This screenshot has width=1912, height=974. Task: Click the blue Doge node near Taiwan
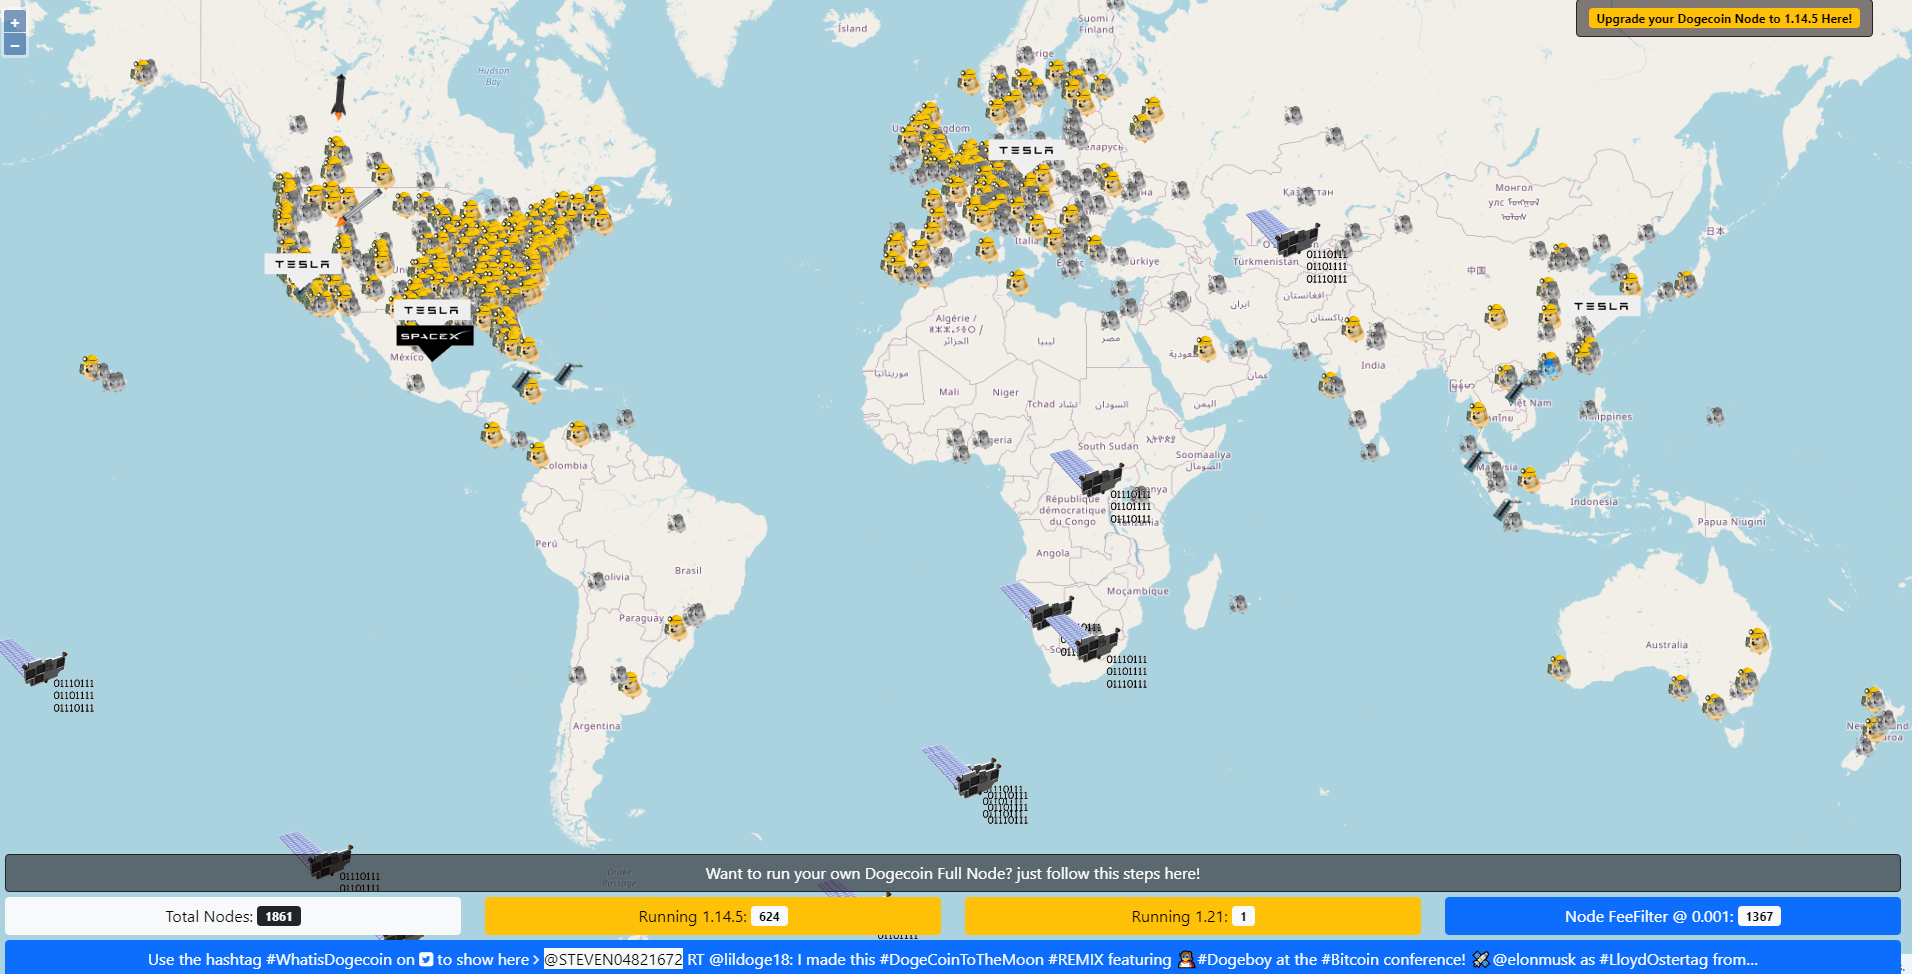pos(1549,365)
